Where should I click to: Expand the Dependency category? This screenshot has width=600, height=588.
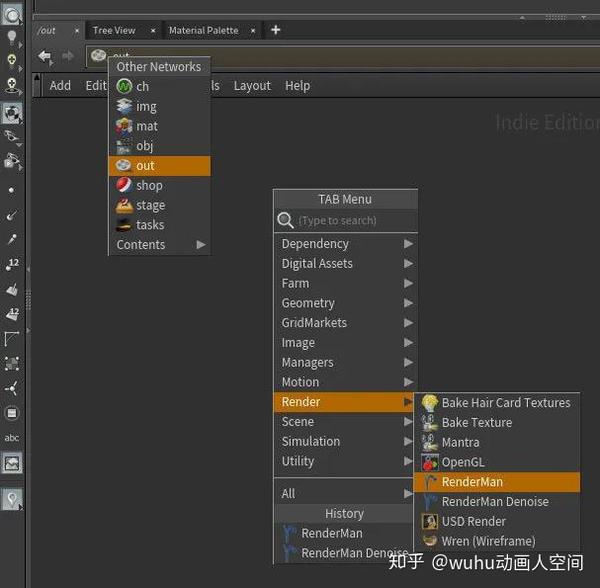coord(346,244)
